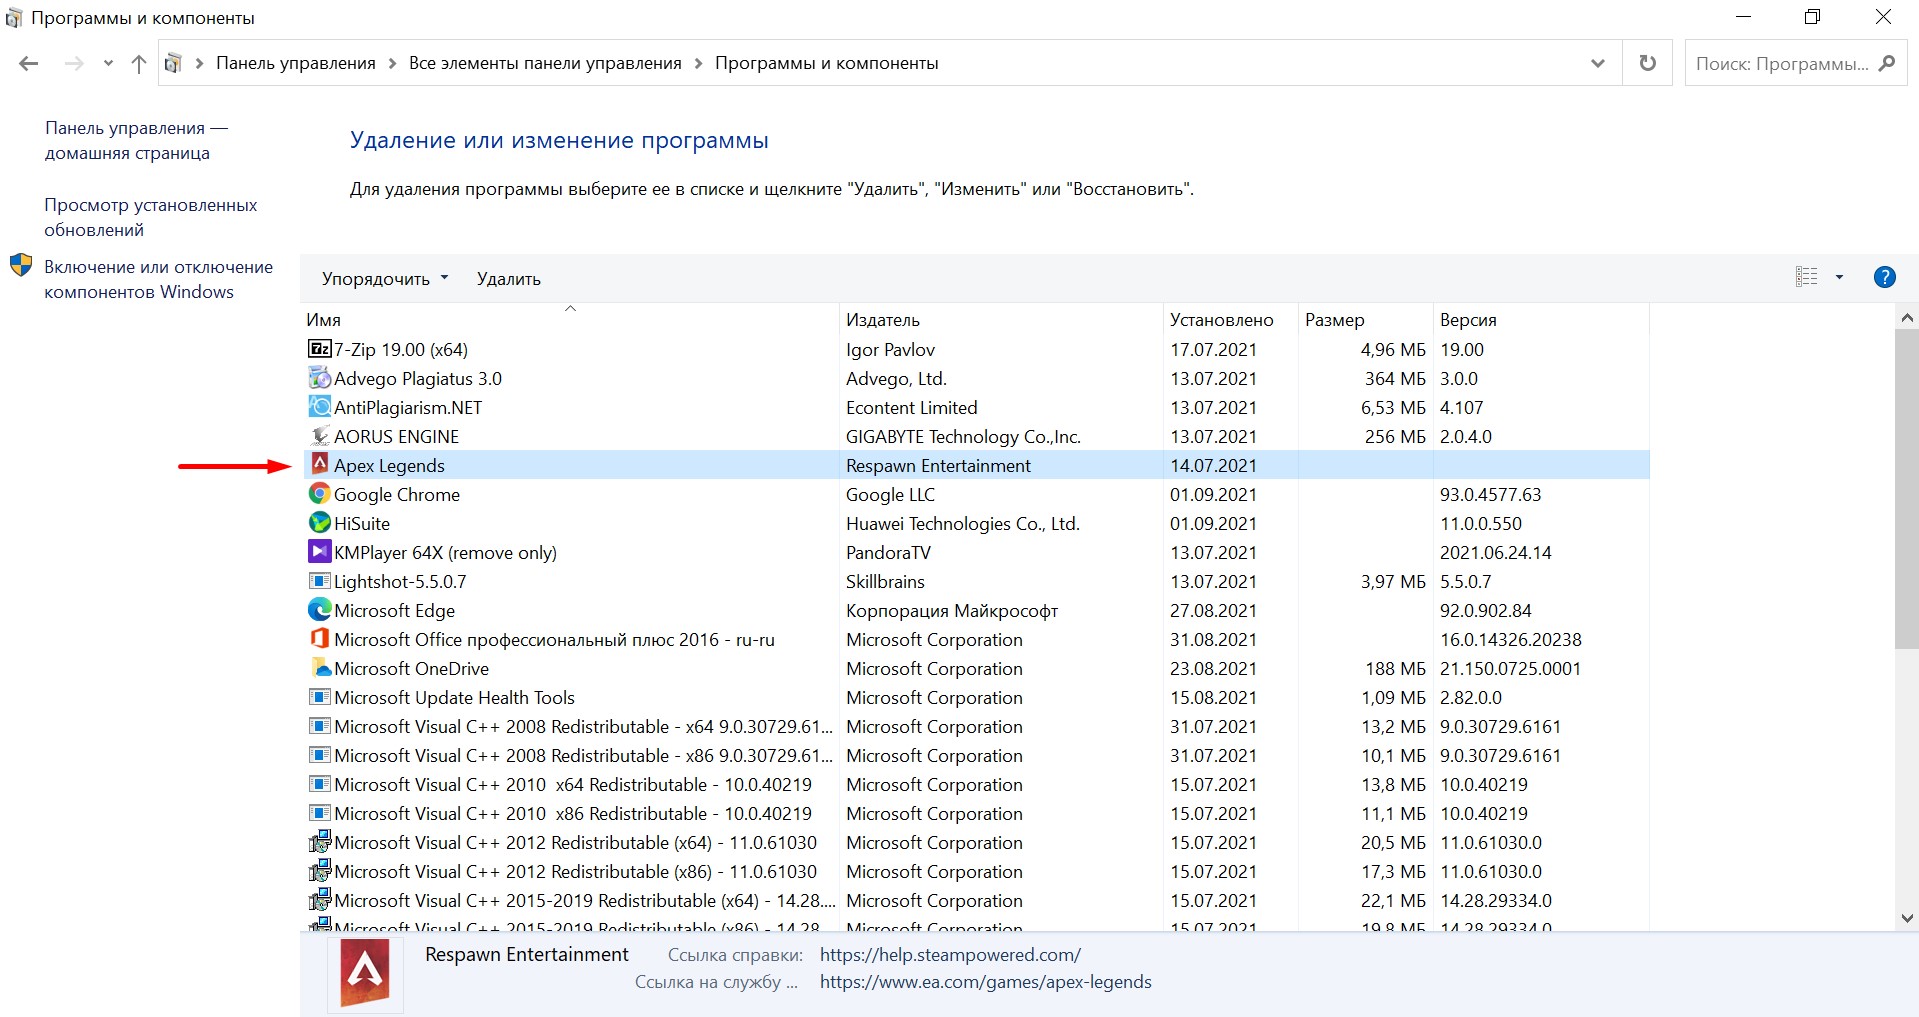Open the recent locations dropdown arrow

coord(108,63)
